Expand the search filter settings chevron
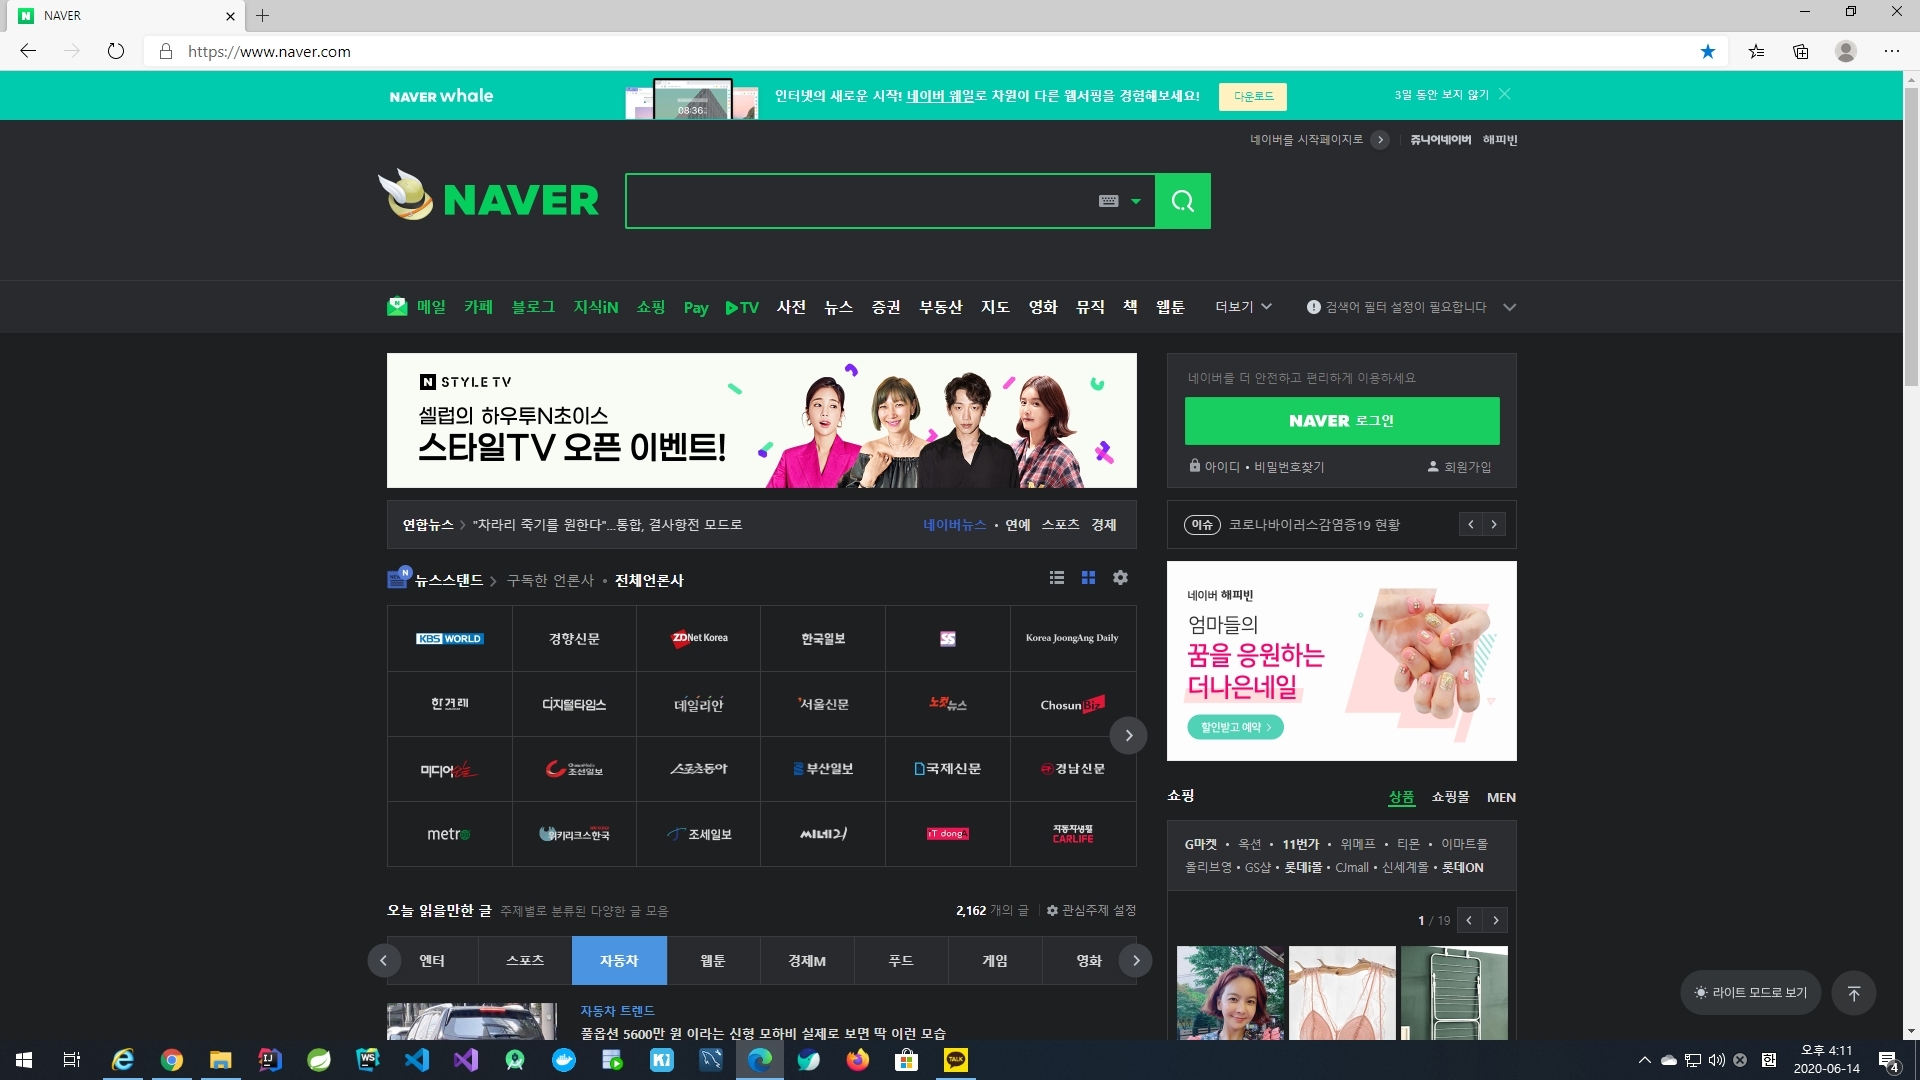The image size is (1920, 1080). pyautogui.click(x=1509, y=307)
